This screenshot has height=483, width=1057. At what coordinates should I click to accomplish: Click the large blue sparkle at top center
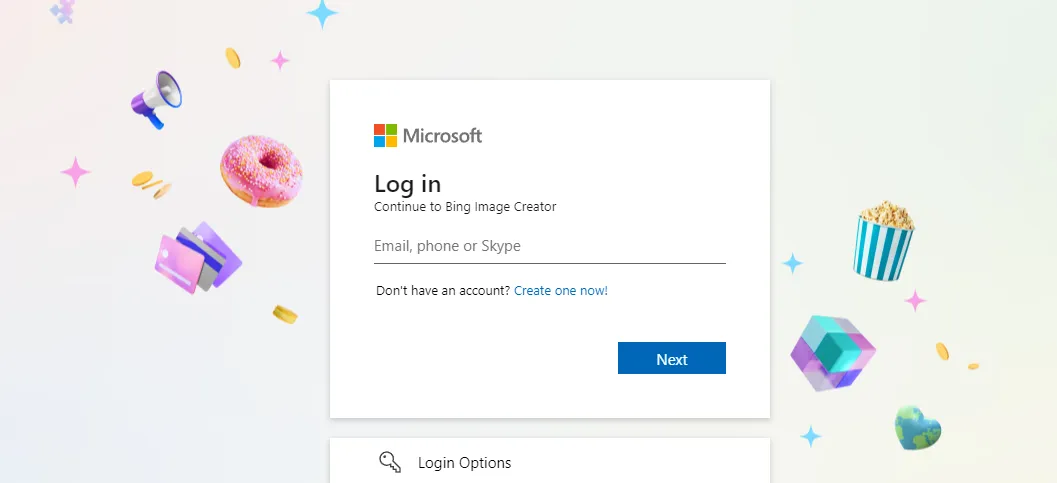pos(322,13)
